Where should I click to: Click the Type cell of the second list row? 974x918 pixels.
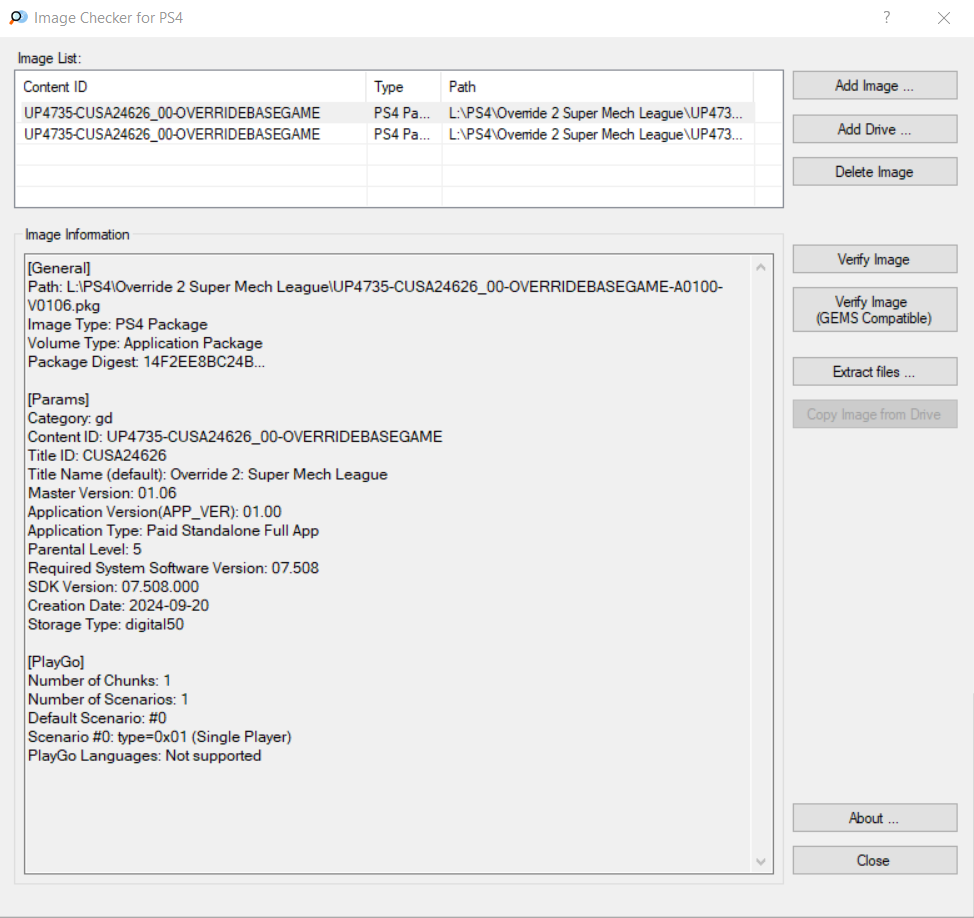403,134
